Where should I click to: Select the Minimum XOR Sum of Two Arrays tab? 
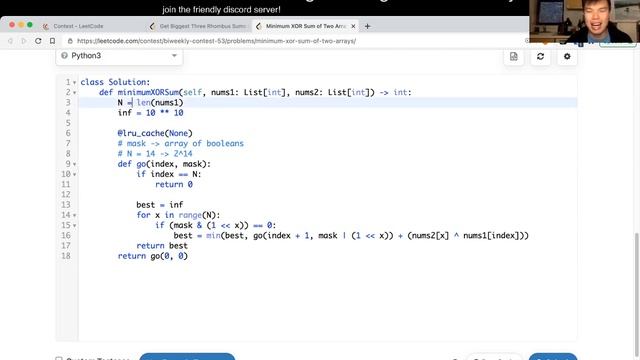click(x=305, y=26)
